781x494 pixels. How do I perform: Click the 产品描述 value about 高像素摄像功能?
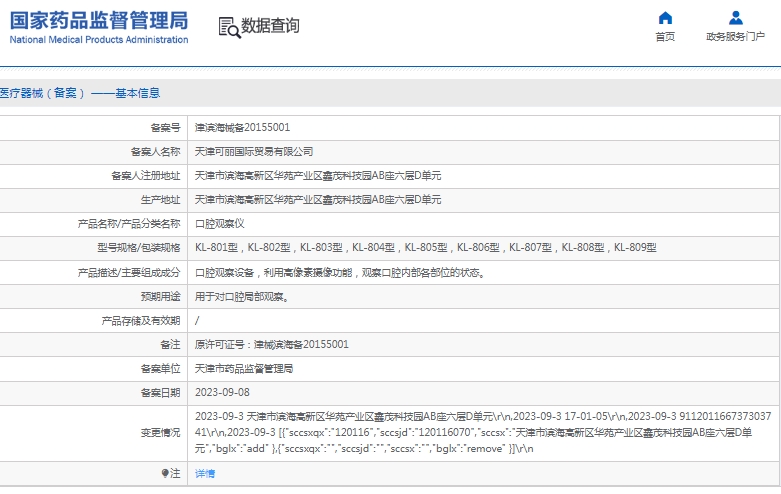pyautogui.click(x=340, y=272)
